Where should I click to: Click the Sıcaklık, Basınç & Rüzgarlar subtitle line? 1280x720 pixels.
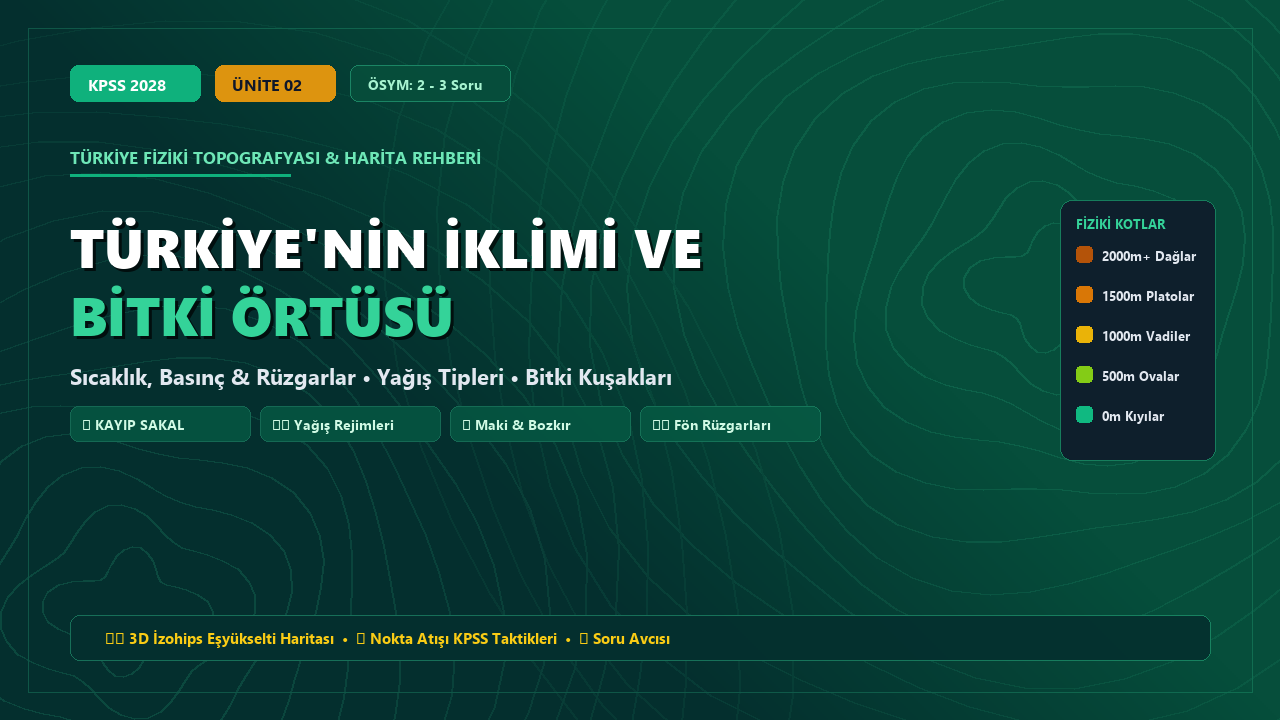point(371,378)
